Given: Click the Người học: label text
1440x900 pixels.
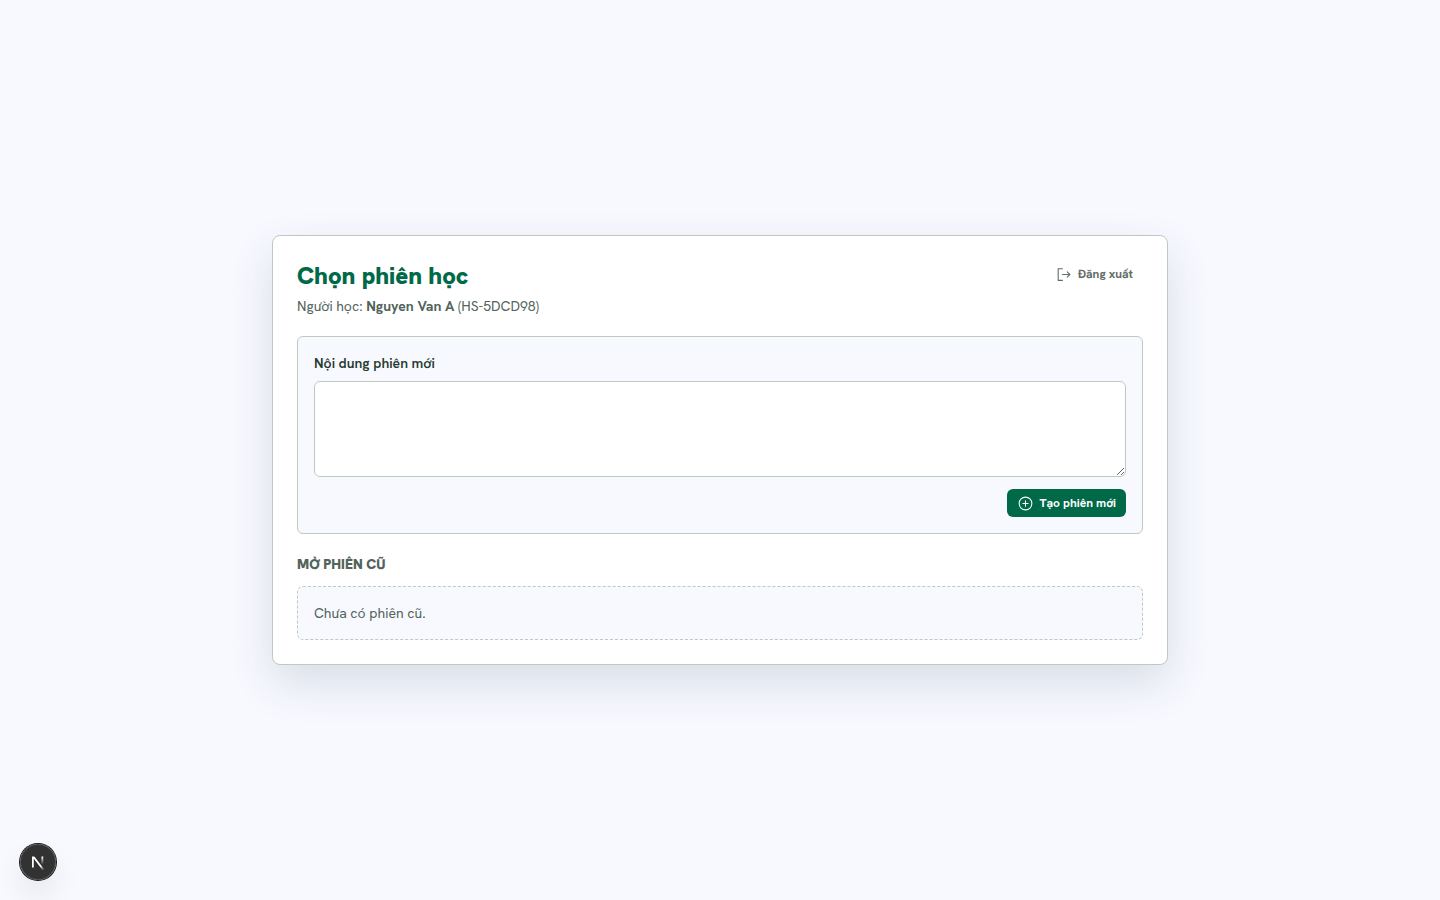Looking at the screenshot, I should click(x=330, y=306).
